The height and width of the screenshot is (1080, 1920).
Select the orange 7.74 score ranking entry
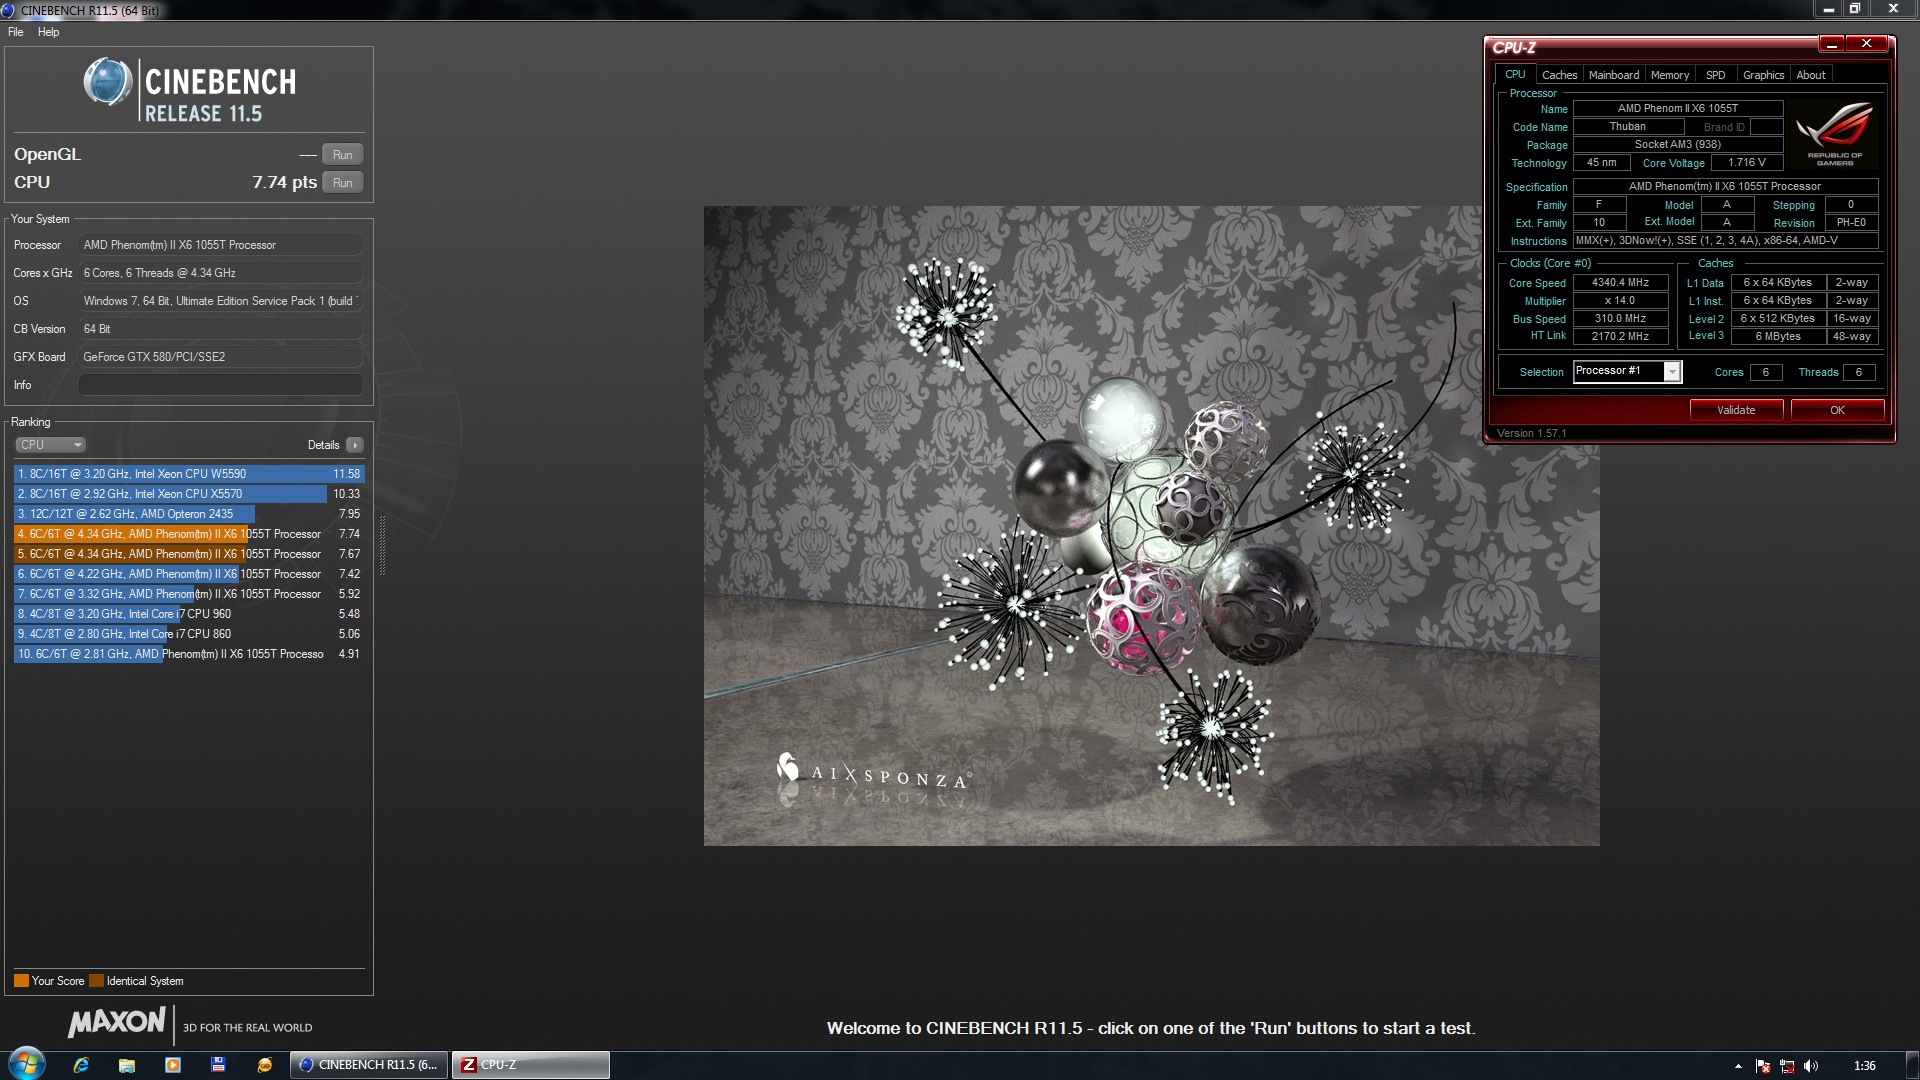pos(189,534)
